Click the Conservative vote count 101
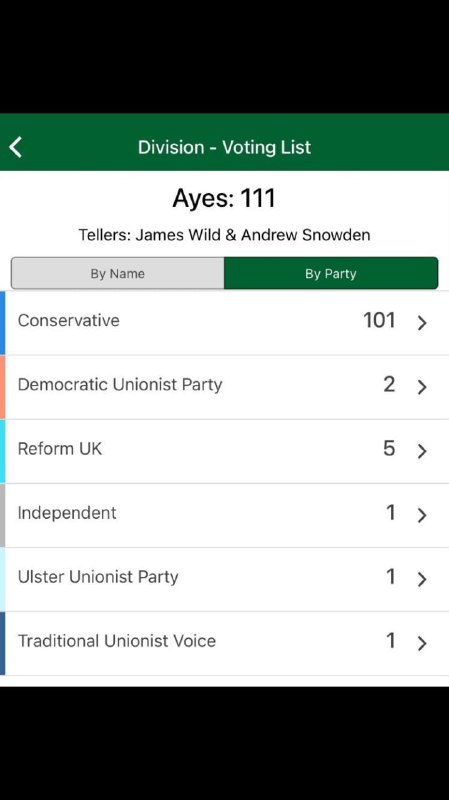Screen dimensions: 449x800 (379, 320)
